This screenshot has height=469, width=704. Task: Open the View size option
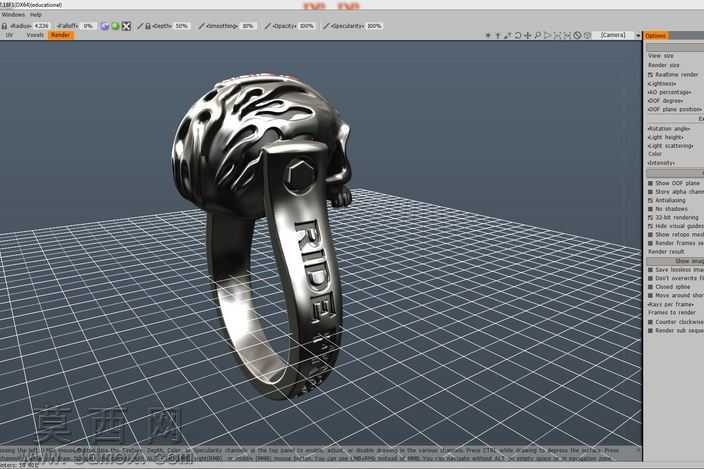click(660, 56)
